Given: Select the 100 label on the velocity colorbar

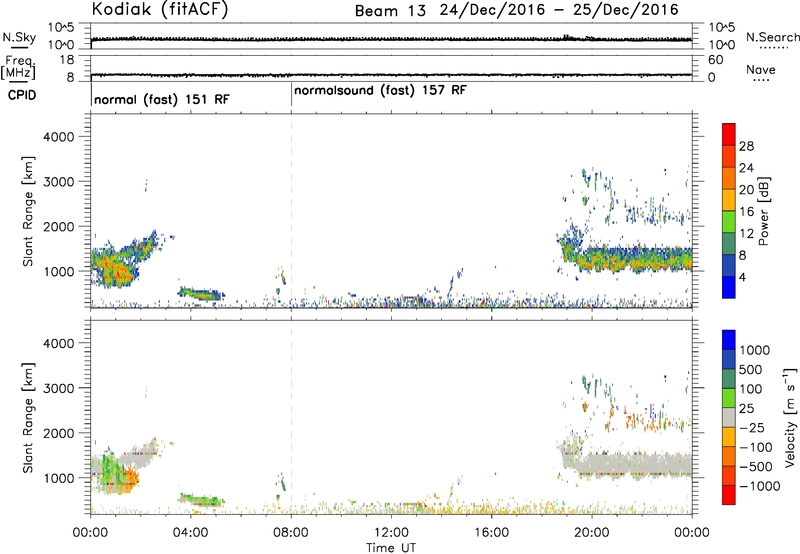Looking at the screenshot, I should click(x=750, y=389).
